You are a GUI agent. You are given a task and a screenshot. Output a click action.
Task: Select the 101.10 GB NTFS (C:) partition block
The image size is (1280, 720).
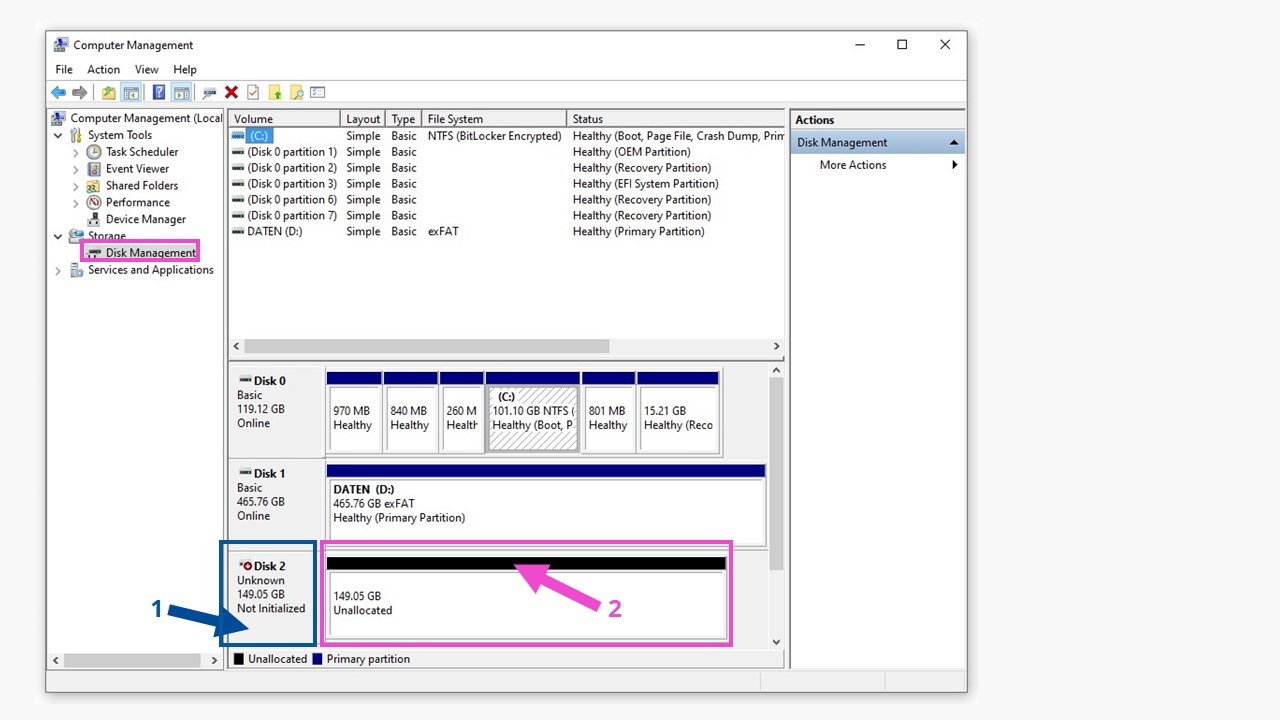coord(533,412)
